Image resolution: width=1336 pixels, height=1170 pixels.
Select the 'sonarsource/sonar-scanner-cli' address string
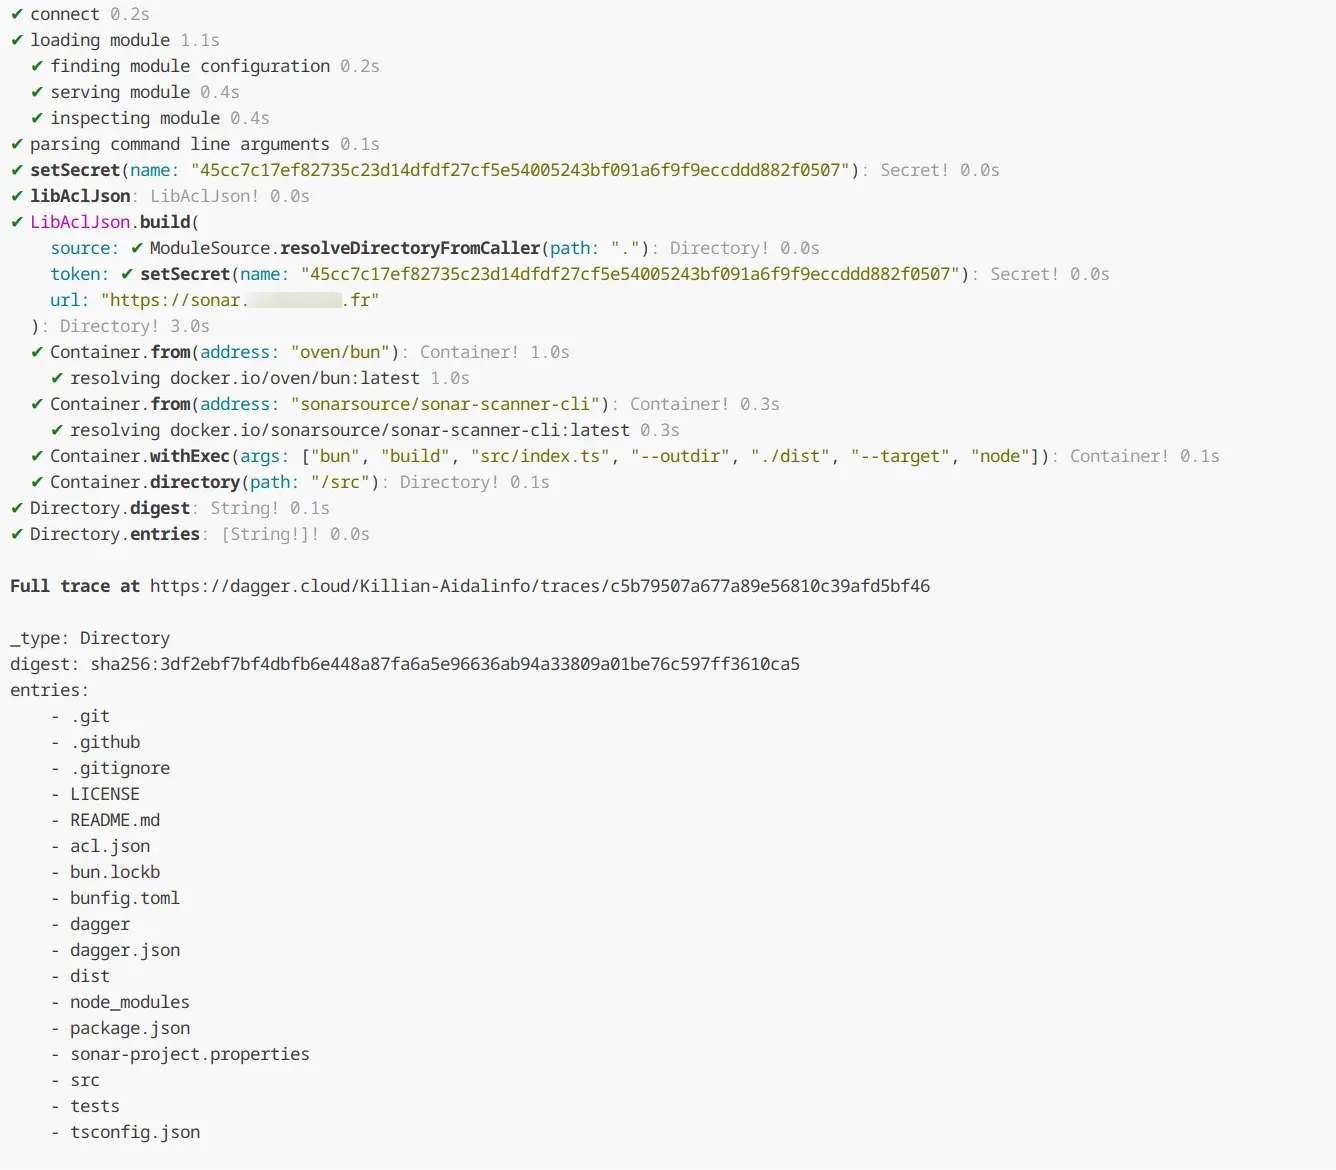pyautogui.click(x=445, y=404)
